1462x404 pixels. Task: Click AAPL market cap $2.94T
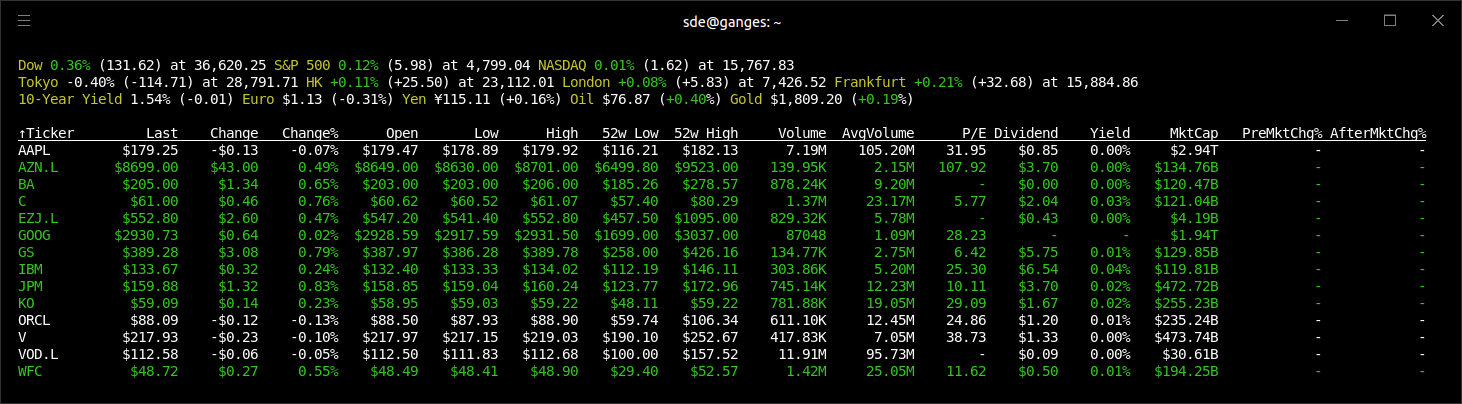(1194, 149)
